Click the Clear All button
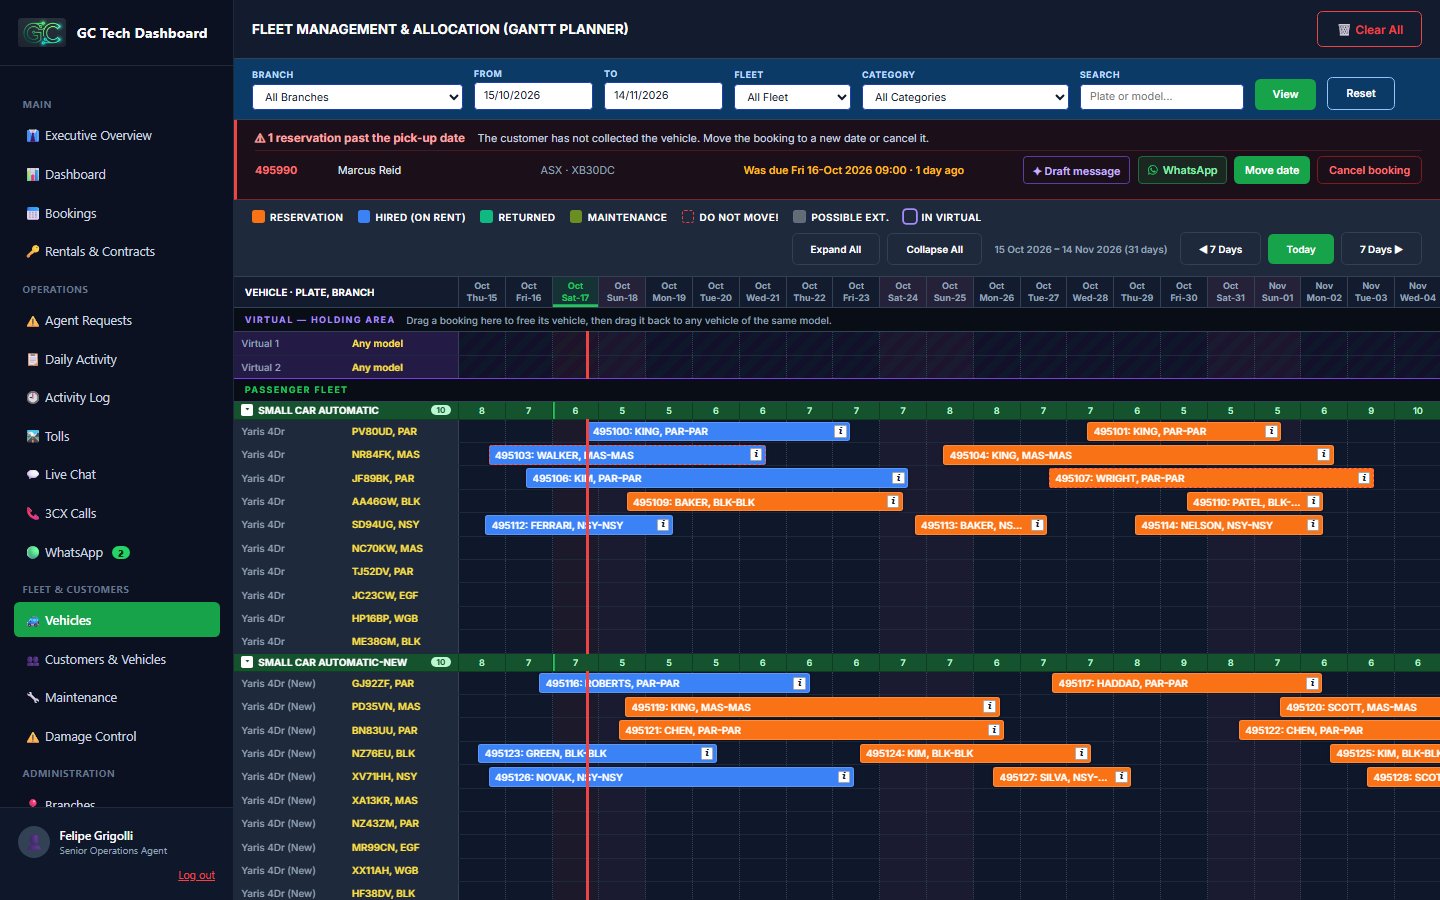The height and width of the screenshot is (900, 1440). [1369, 30]
